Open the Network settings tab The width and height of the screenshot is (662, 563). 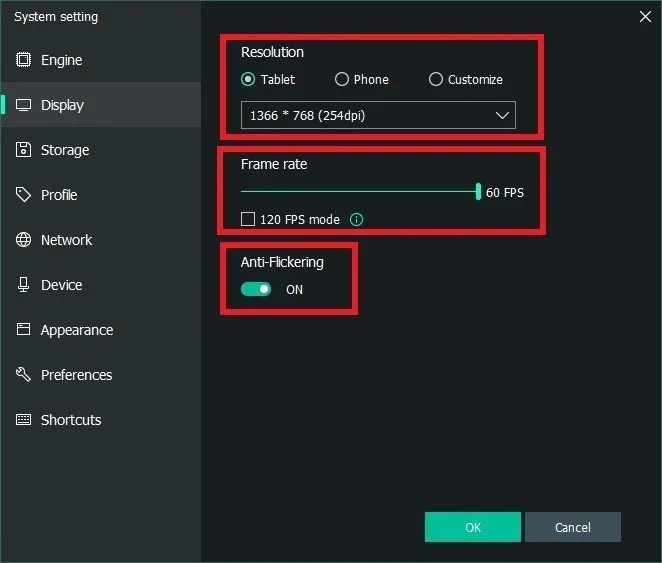[x=100, y=240]
